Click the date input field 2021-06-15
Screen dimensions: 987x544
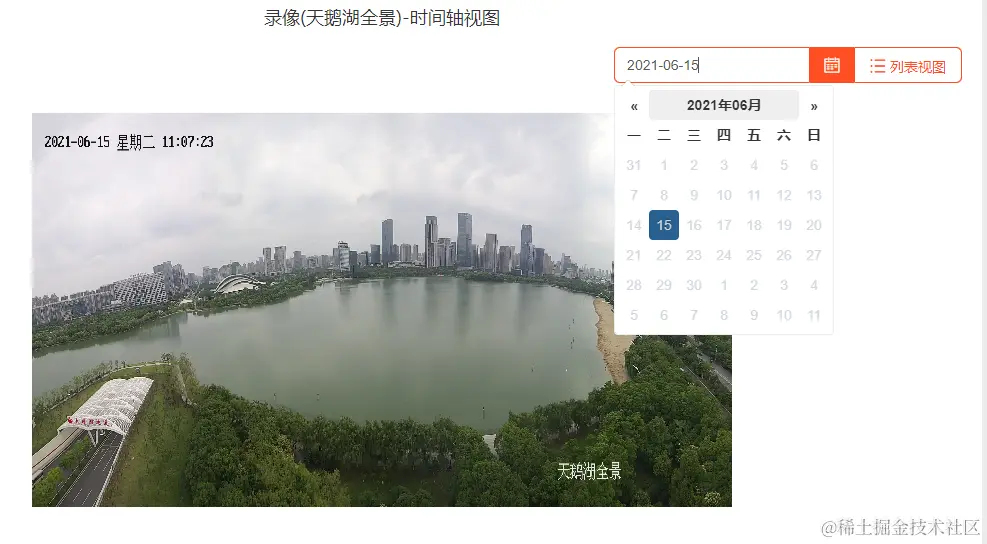coord(712,65)
